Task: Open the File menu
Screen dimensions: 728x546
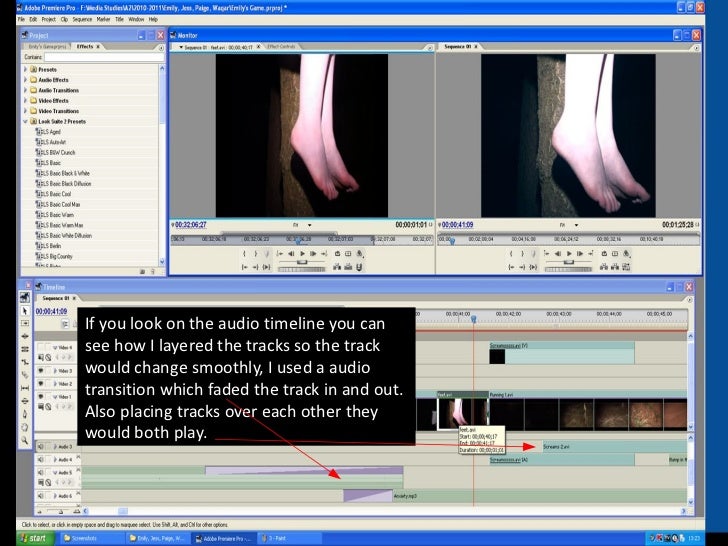Action: (x=21, y=20)
